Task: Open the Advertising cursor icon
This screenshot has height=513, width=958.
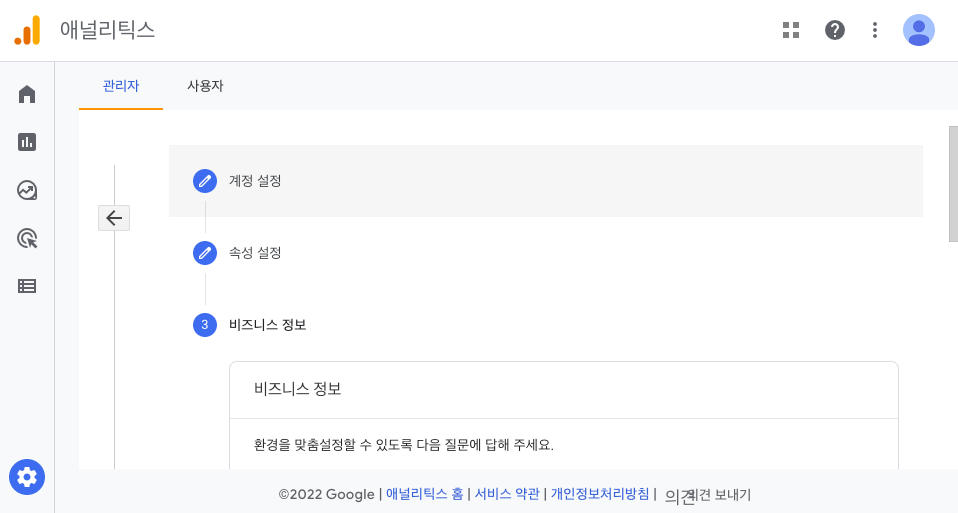Action: click(27, 238)
